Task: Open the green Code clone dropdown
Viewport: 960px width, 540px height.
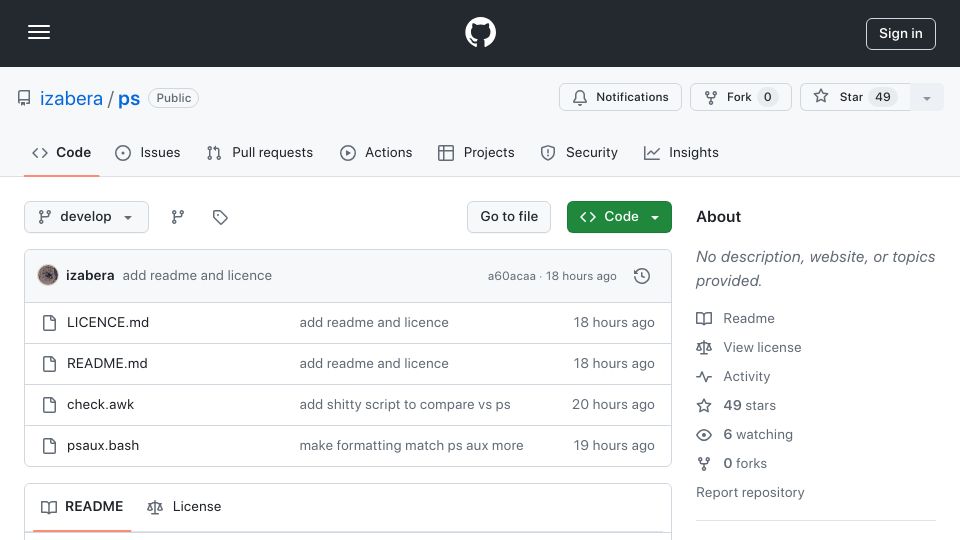Action: tap(619, 217)
